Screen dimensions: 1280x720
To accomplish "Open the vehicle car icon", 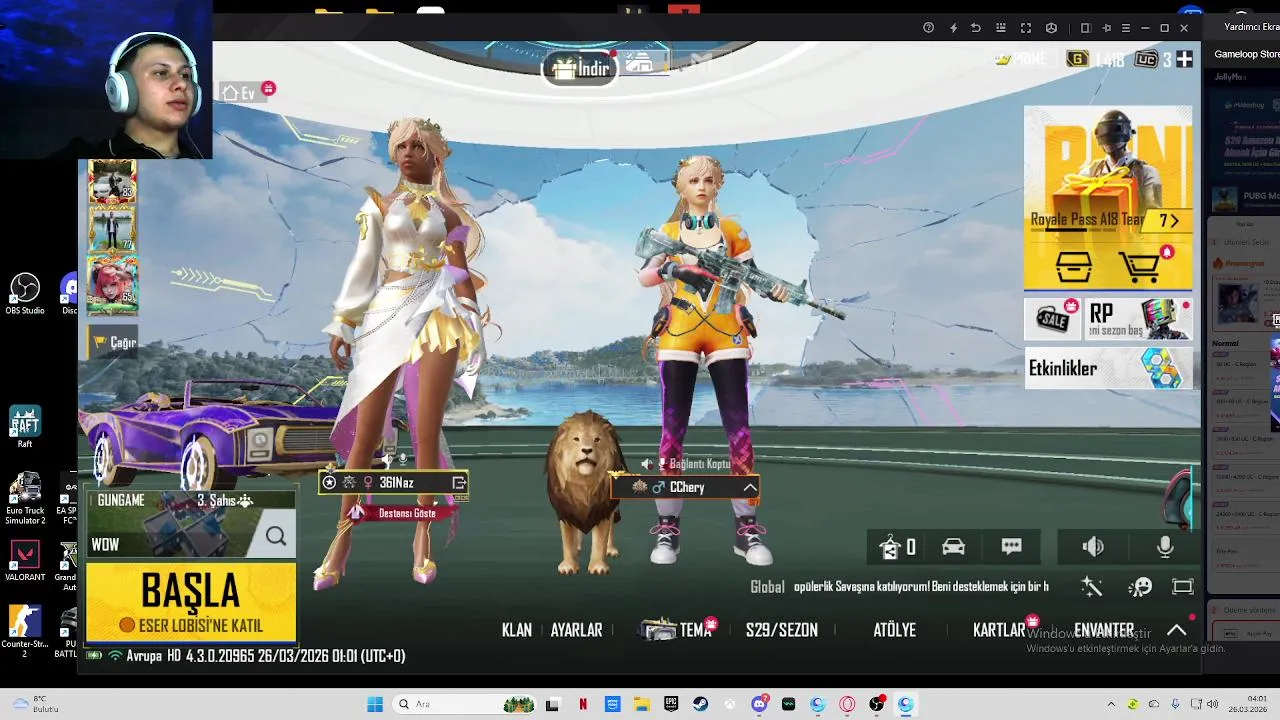I will (953, 547).
